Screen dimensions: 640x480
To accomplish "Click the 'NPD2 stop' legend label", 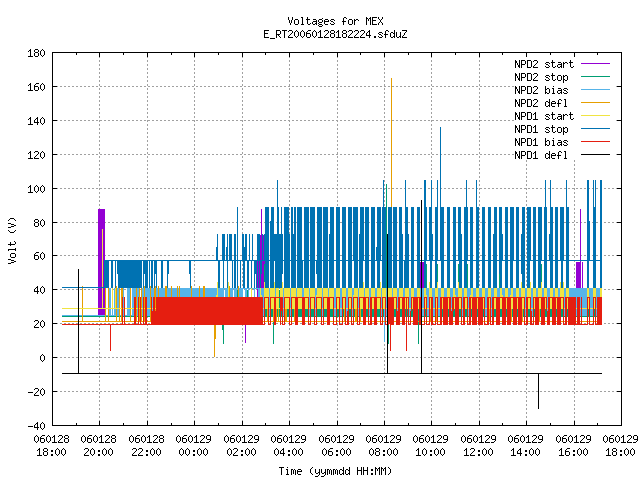I will click(541, 77).
